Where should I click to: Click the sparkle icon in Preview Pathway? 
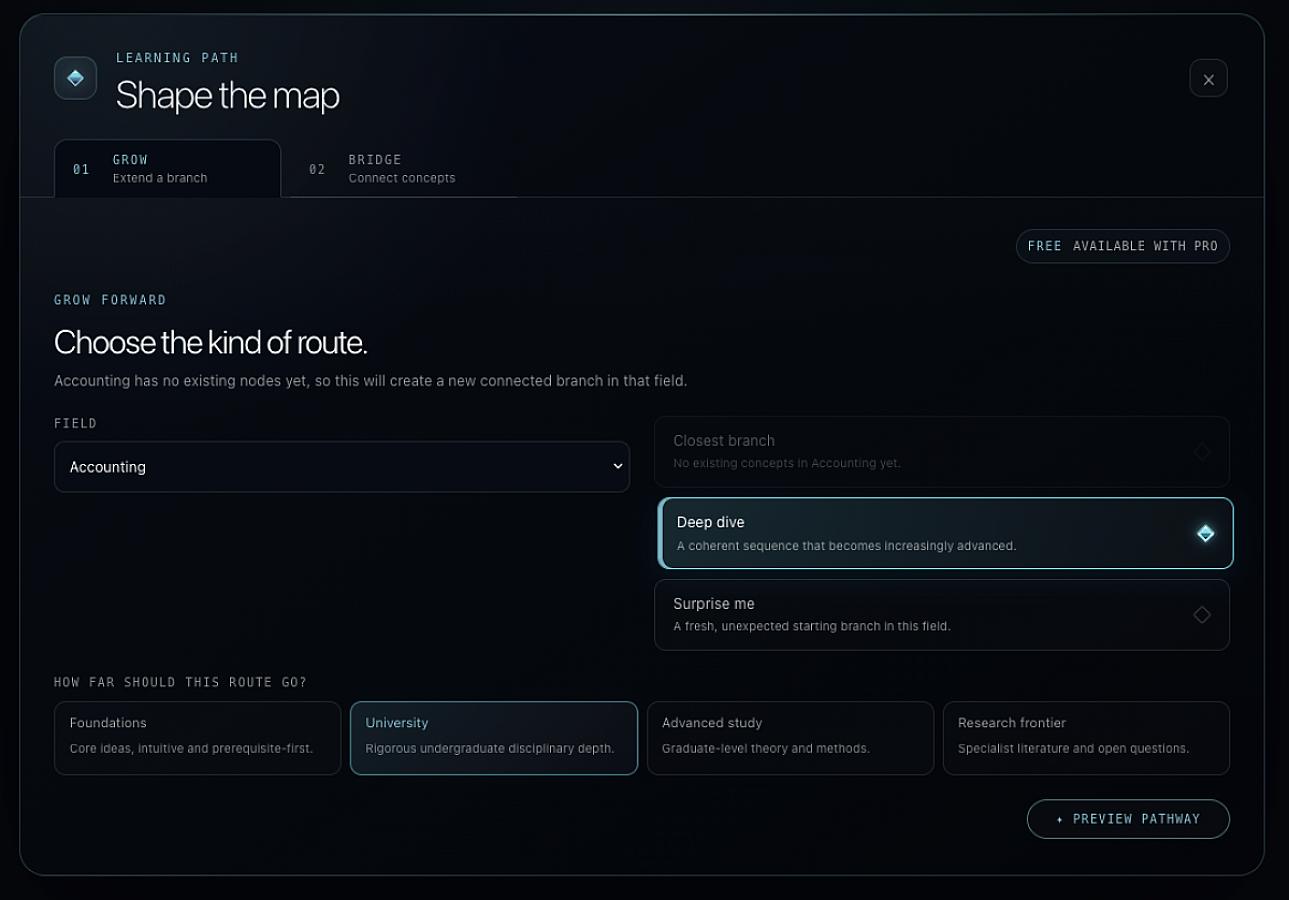[x=1060, y=819]
